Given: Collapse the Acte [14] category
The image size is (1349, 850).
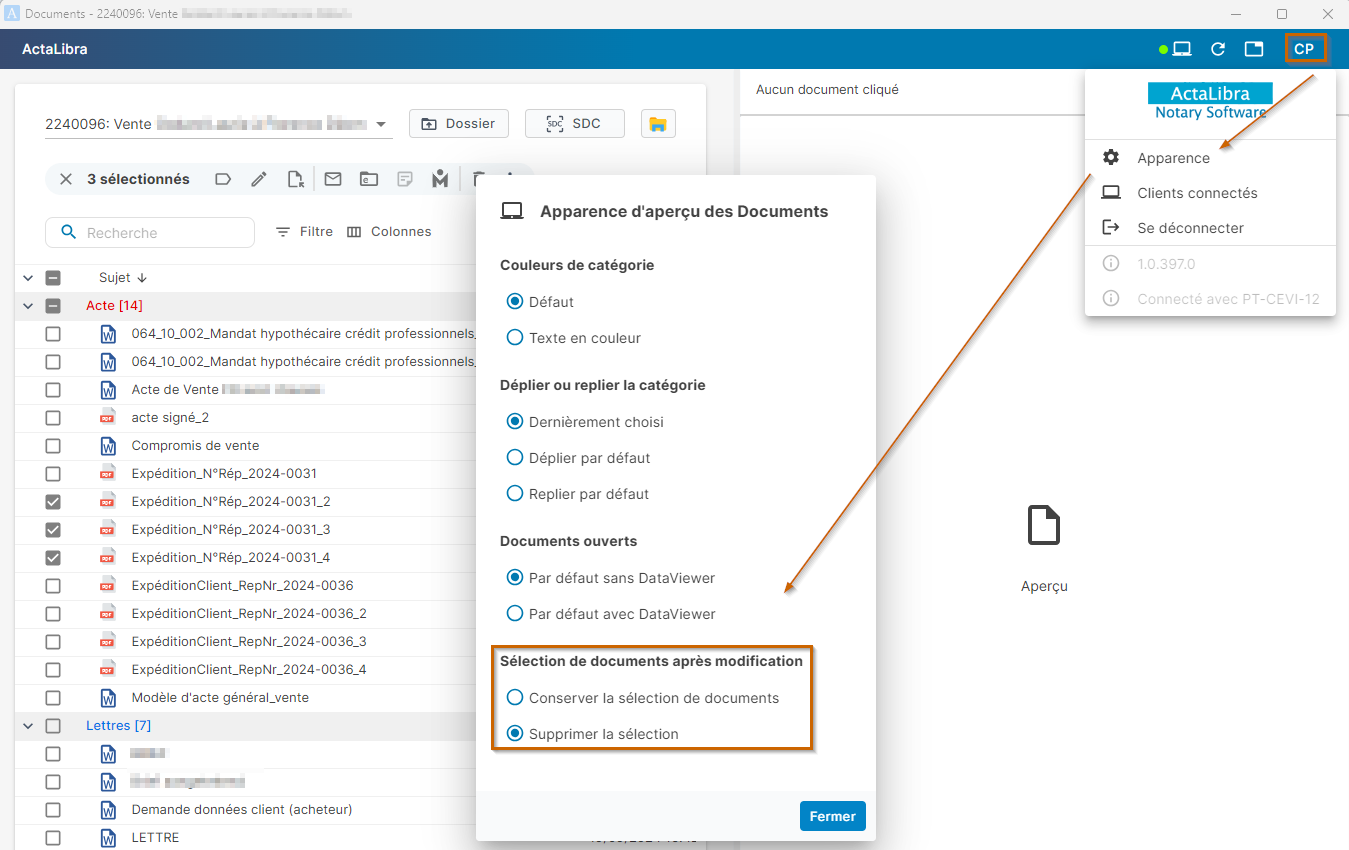Looking at the screenshot, I should click(27, 306).
